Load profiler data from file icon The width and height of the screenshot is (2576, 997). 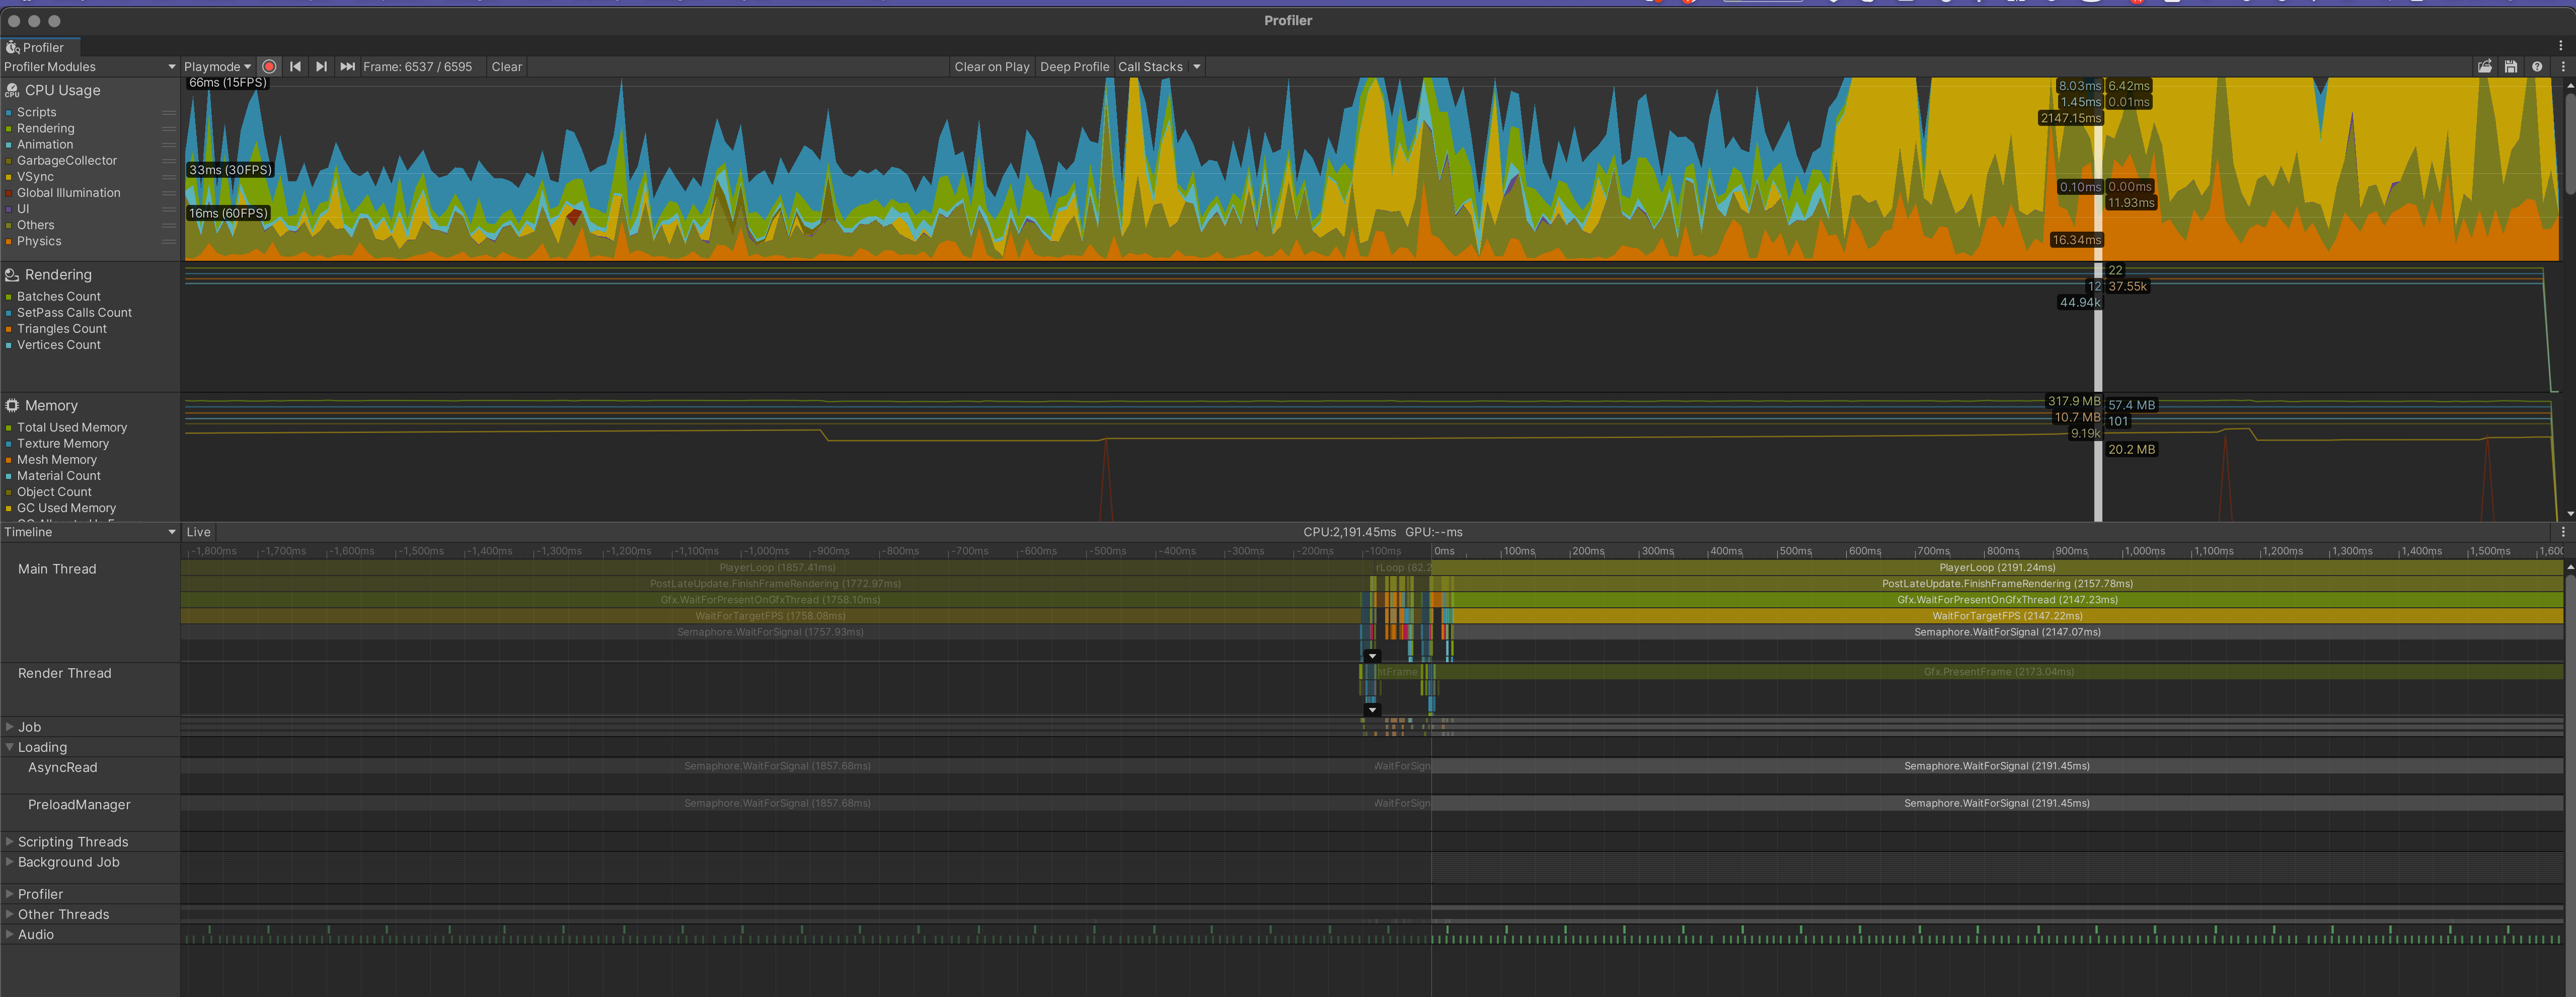click(2485, 67)
